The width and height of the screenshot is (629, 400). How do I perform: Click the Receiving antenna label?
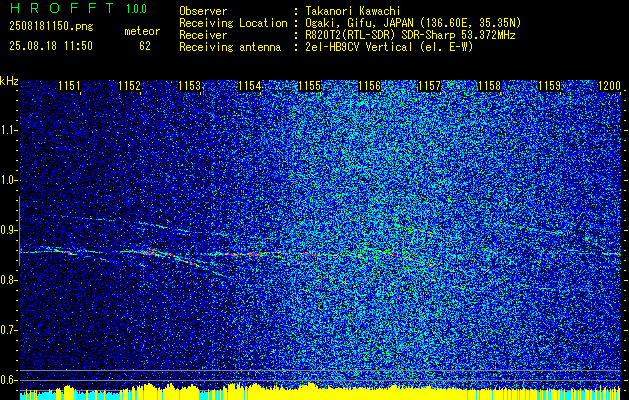coord(230,47)
